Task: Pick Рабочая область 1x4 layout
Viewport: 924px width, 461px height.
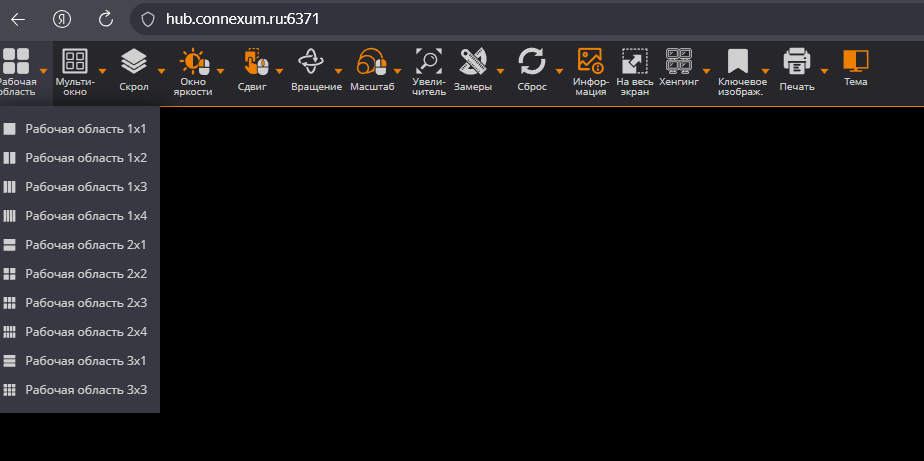Action: (x=80, y=216)
